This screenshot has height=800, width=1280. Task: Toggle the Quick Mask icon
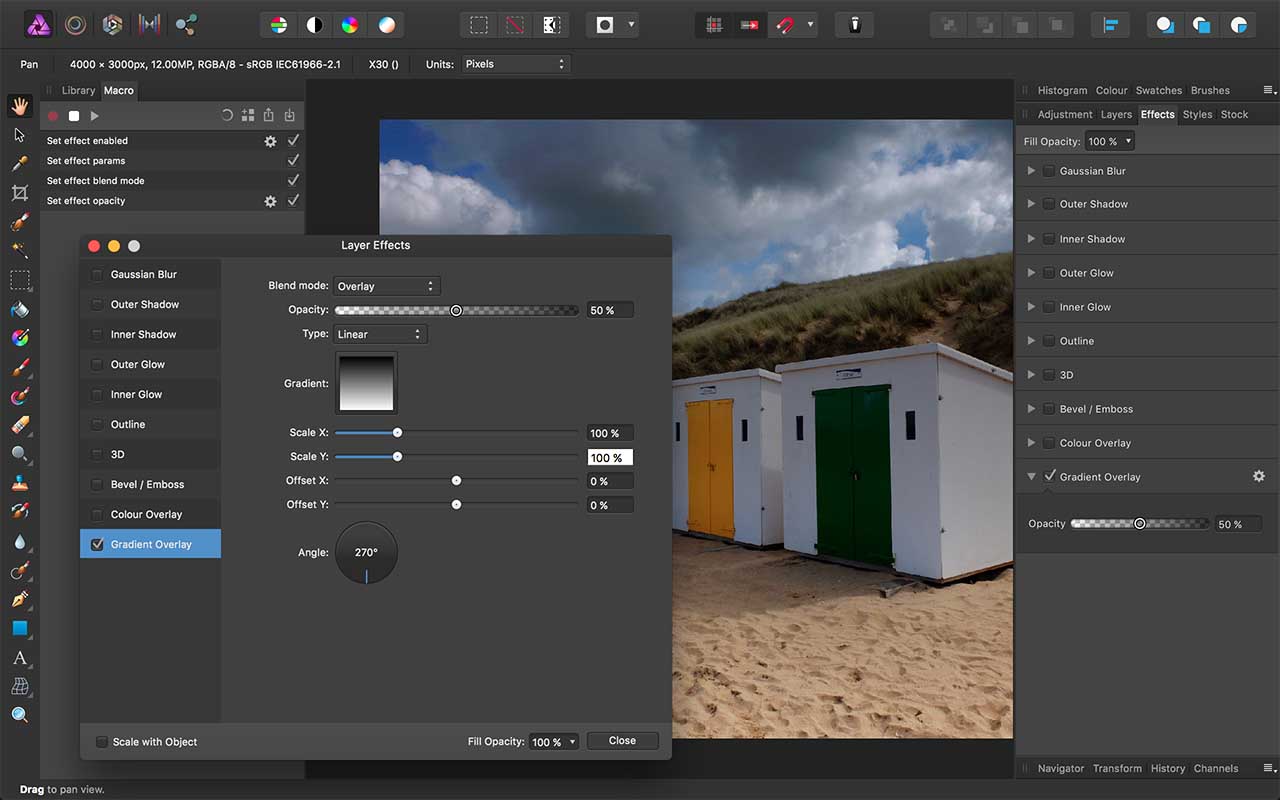click(605, 25)
